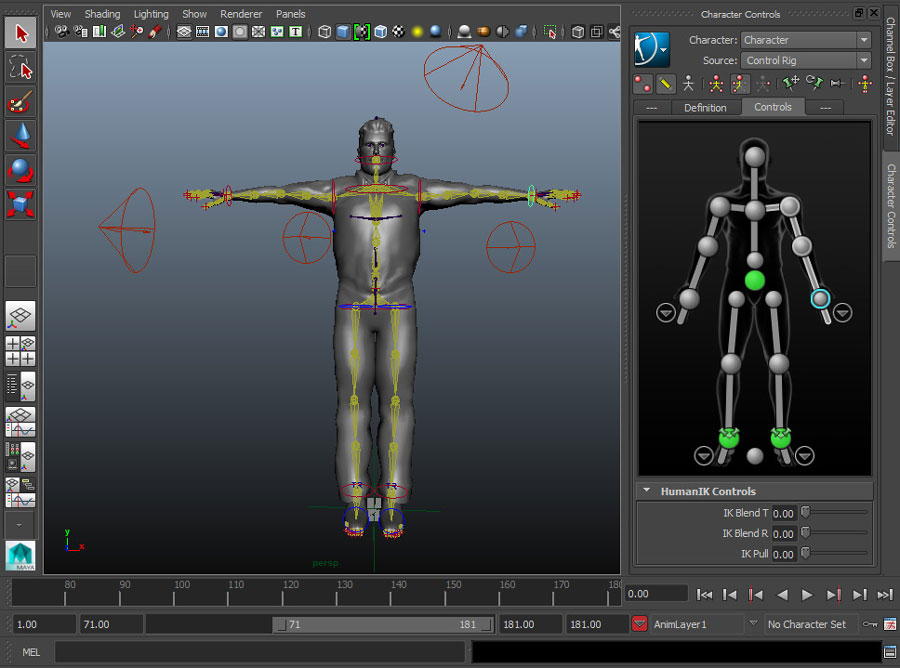Collapse the HumanIK Controls section

coord(645,490)
